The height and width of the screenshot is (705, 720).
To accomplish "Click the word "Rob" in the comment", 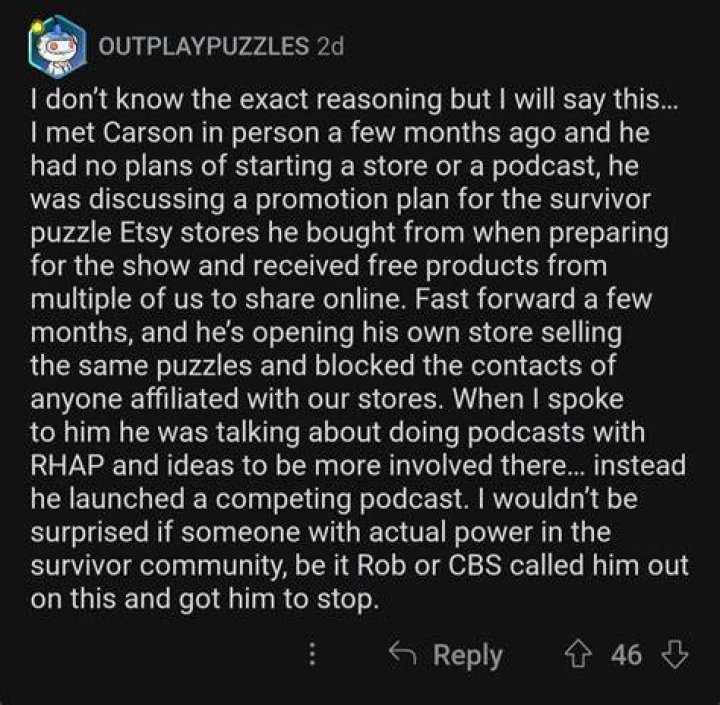I will pyautogui.click(x=381, y=565).
